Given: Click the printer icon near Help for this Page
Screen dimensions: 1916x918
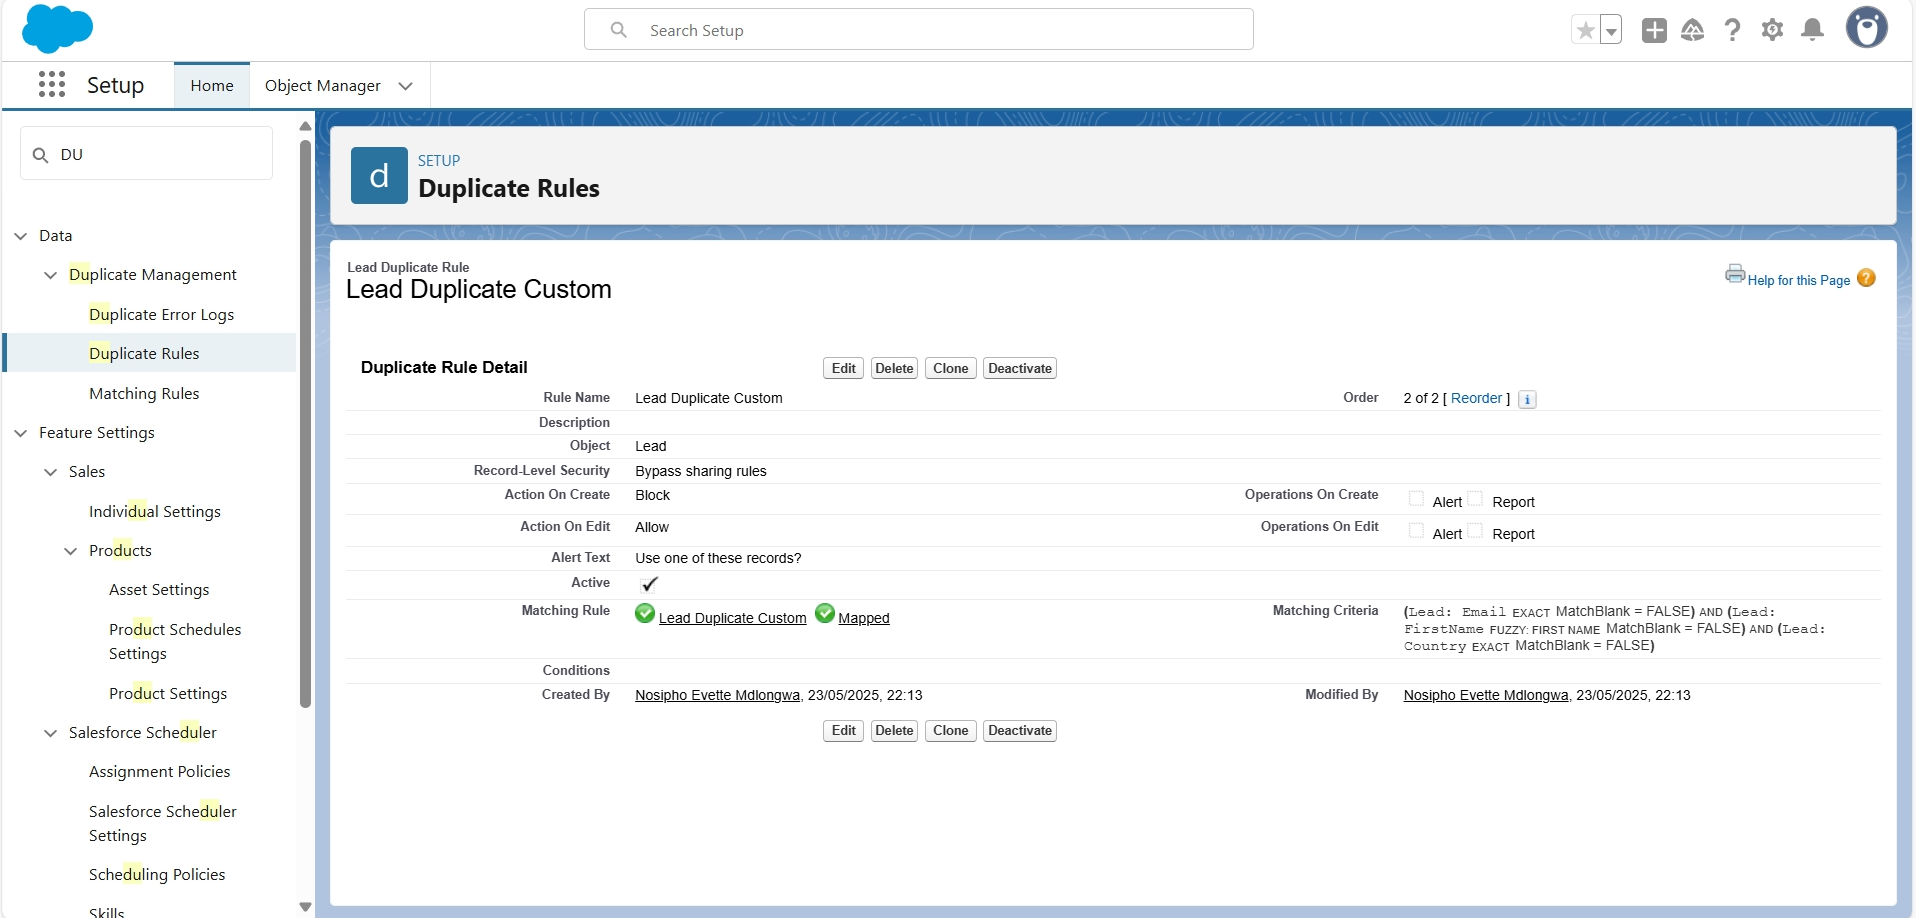Looking at the screenshot, I should coord(1735,273).
